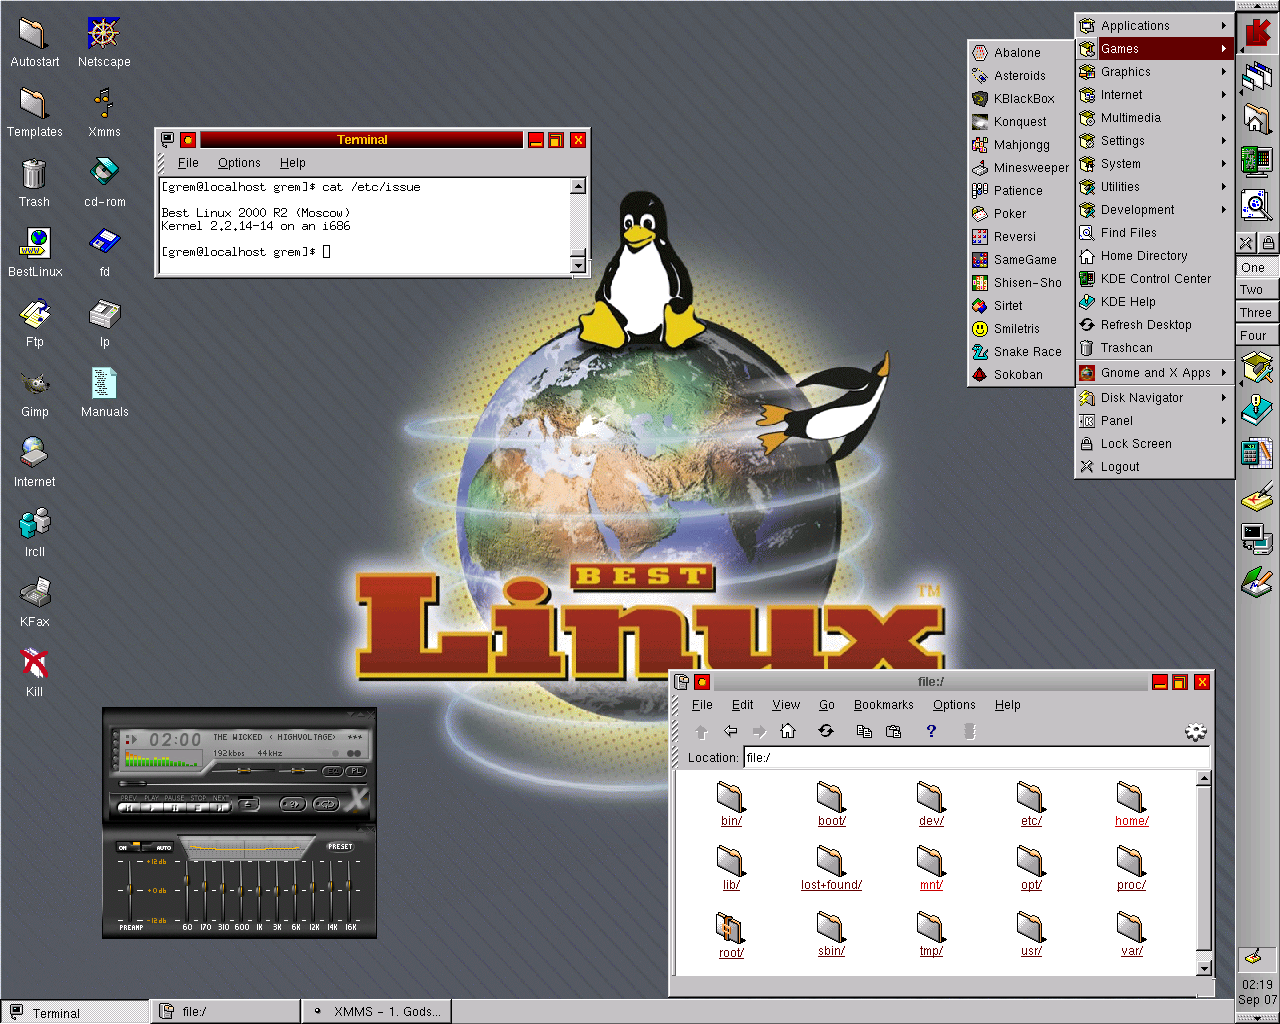Toggle repeat mode in XMMS player
The width and height of the screenshot is (1280, 1024).
point(326,803)
